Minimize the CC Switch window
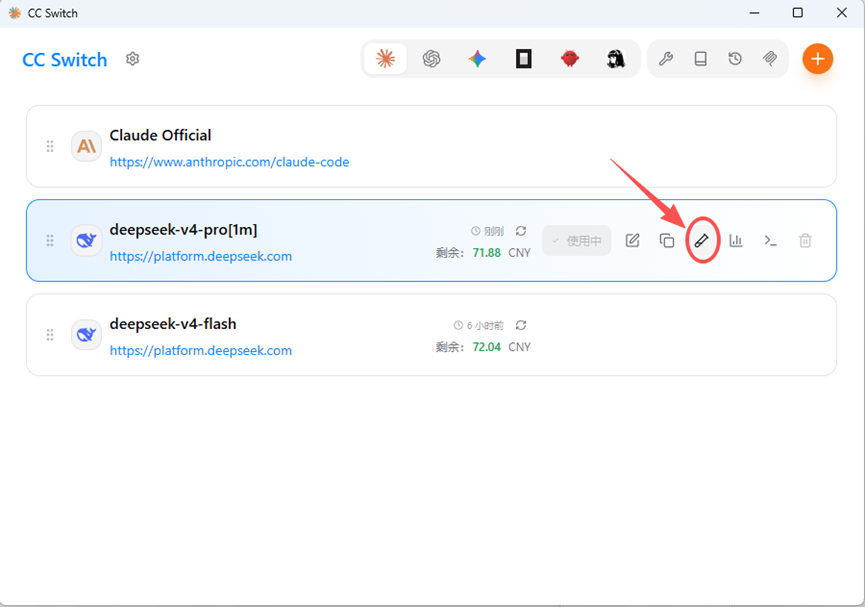The image size is (865, 607). pyautogui.click(x=755, y=13)
